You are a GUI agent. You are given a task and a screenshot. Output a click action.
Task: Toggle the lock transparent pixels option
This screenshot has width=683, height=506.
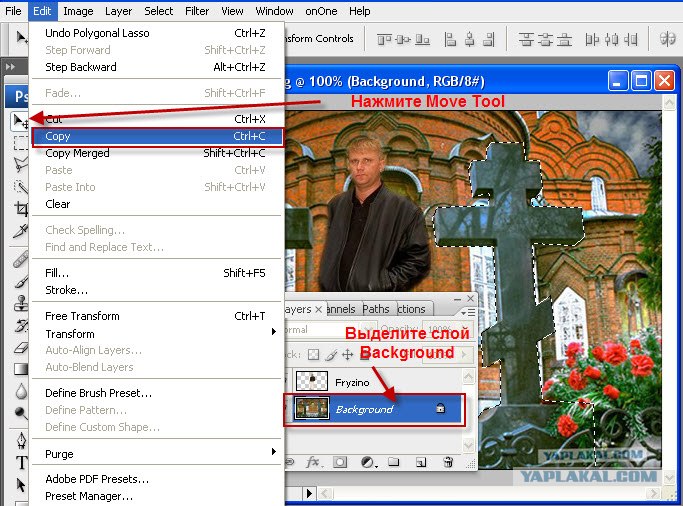click(x=313, y=355)
